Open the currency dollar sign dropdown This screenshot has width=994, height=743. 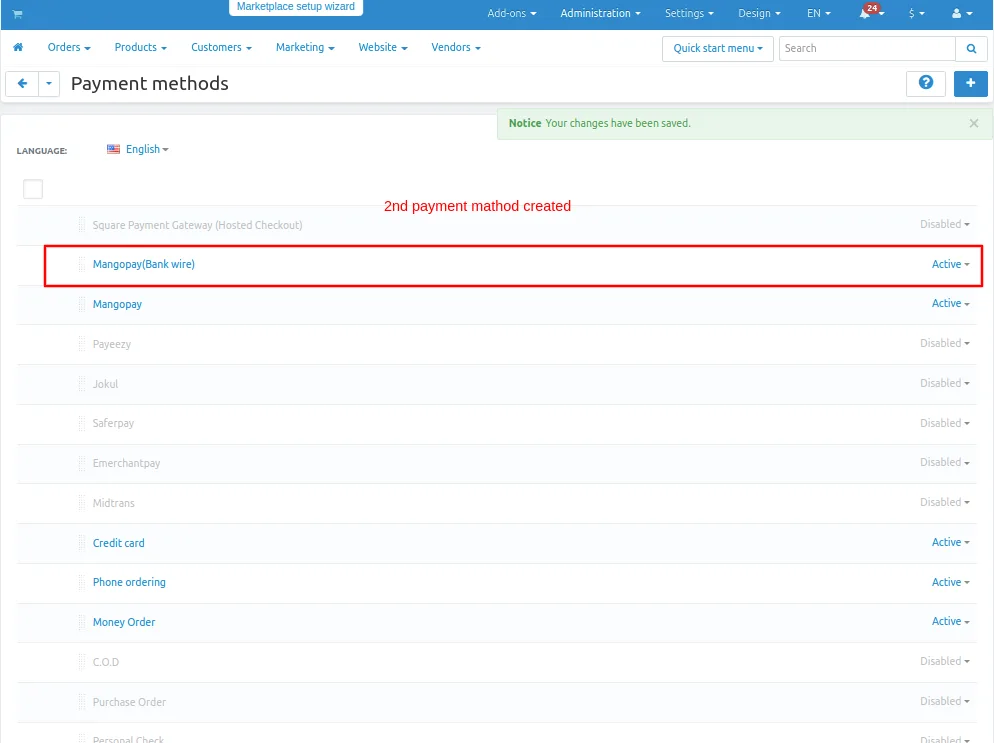[917, 13]
